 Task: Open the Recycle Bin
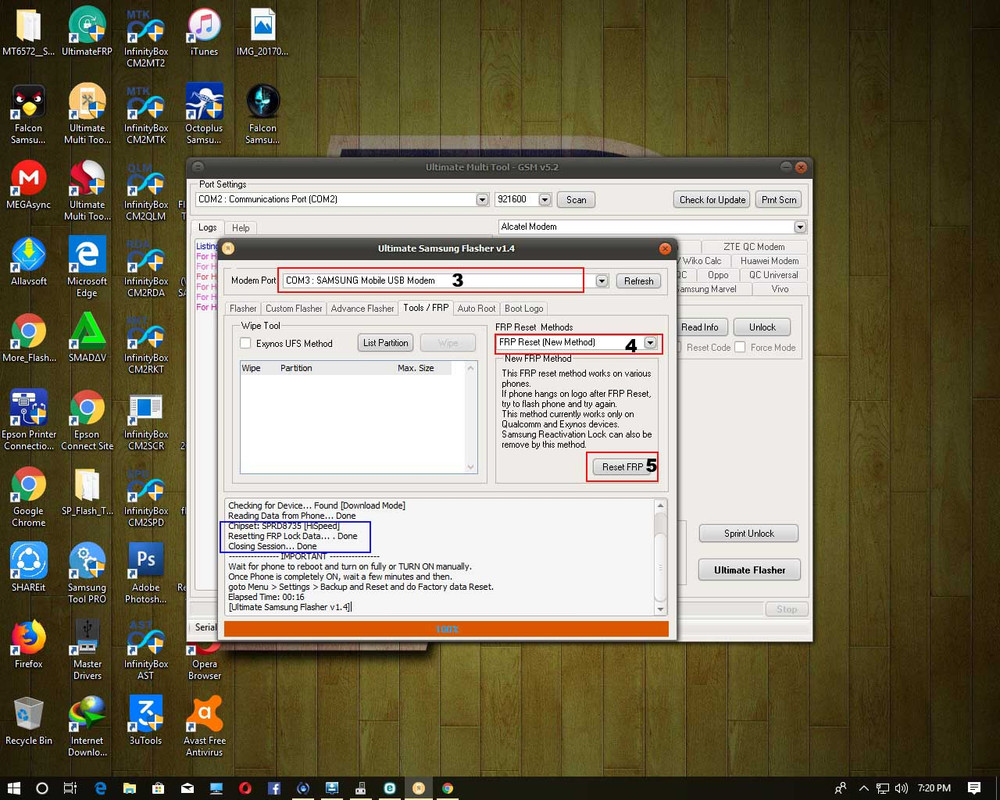coord(28,720)
